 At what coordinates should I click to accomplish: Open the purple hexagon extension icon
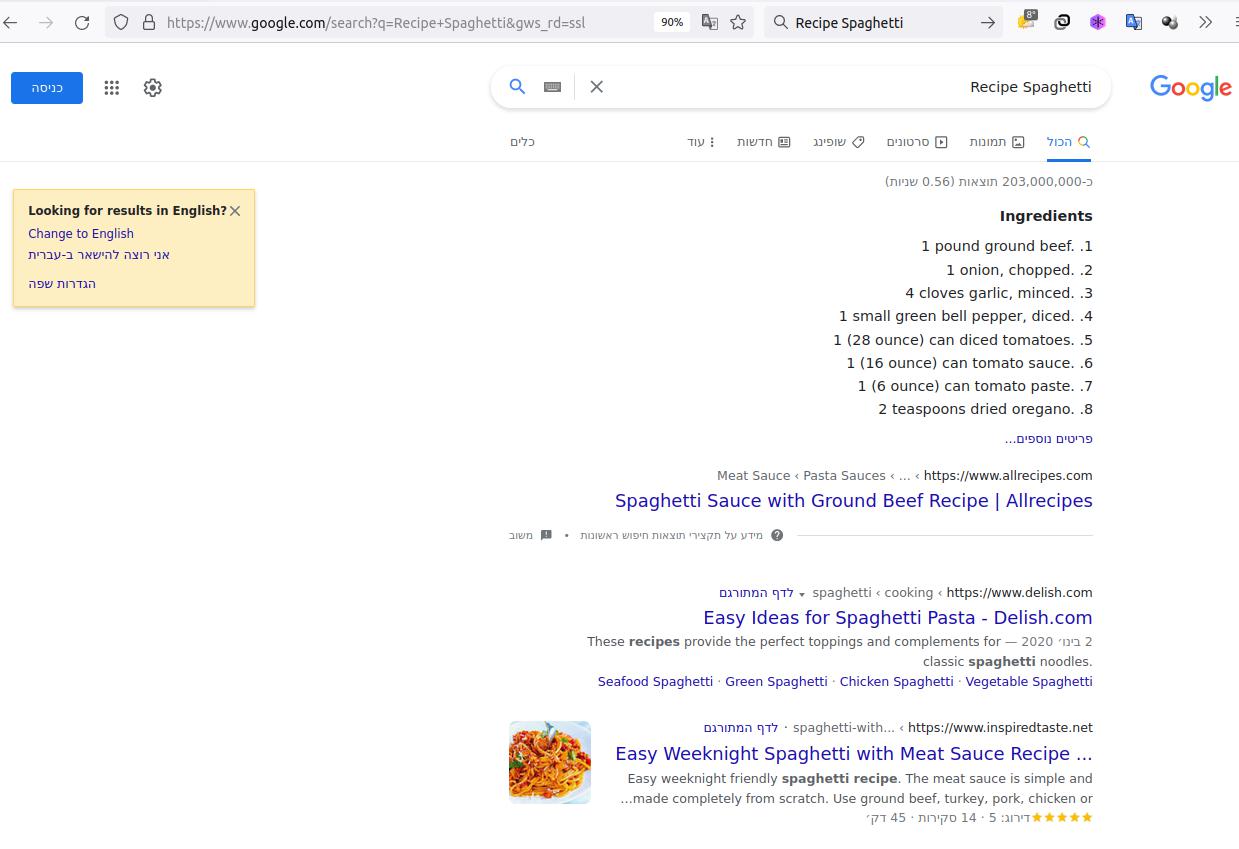point(1098,22)
